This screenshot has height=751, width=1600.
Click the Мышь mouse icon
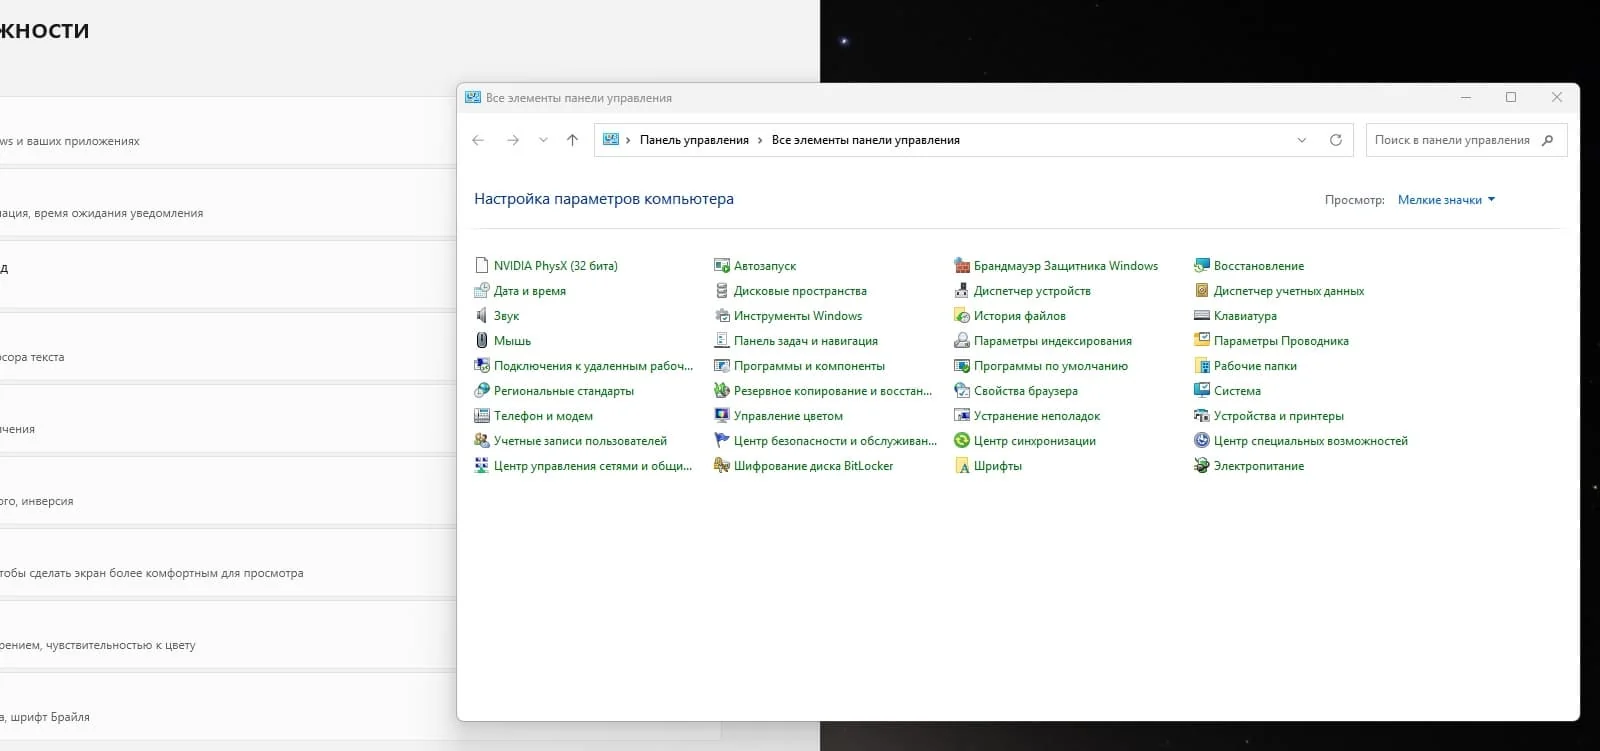pyautogui.click(x=482, y=341)
